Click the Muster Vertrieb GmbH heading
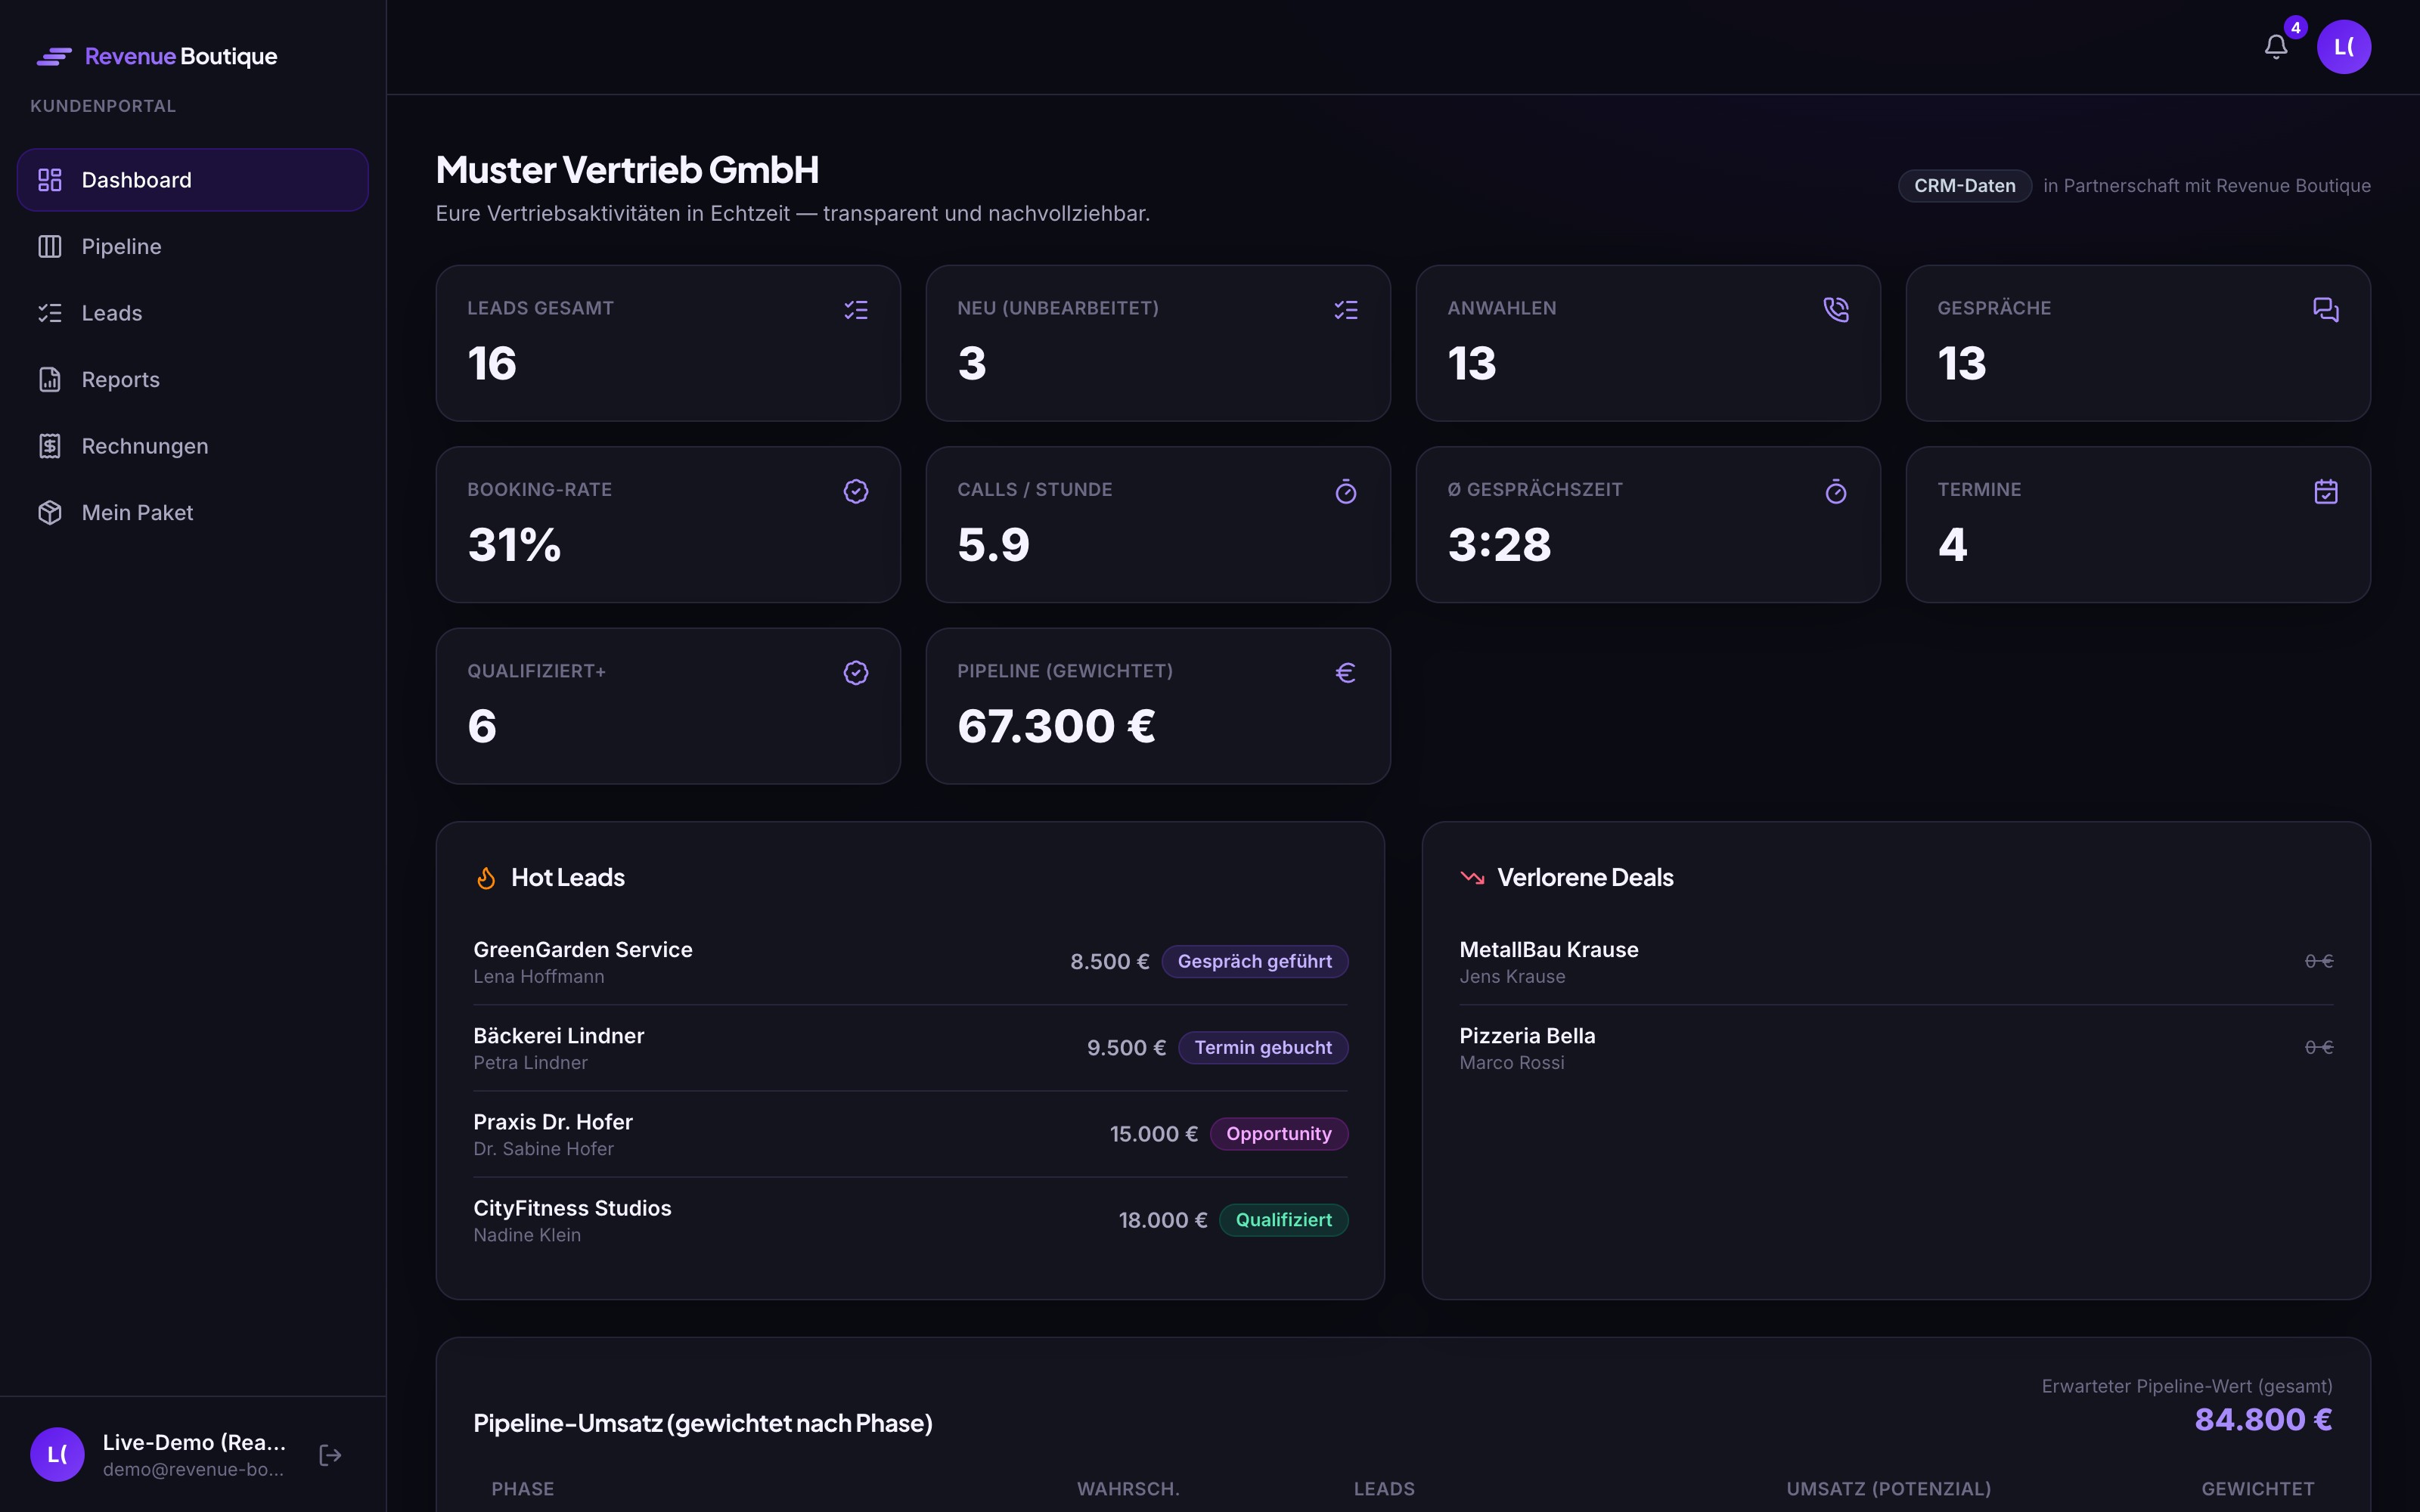 (x=627, y=170)
